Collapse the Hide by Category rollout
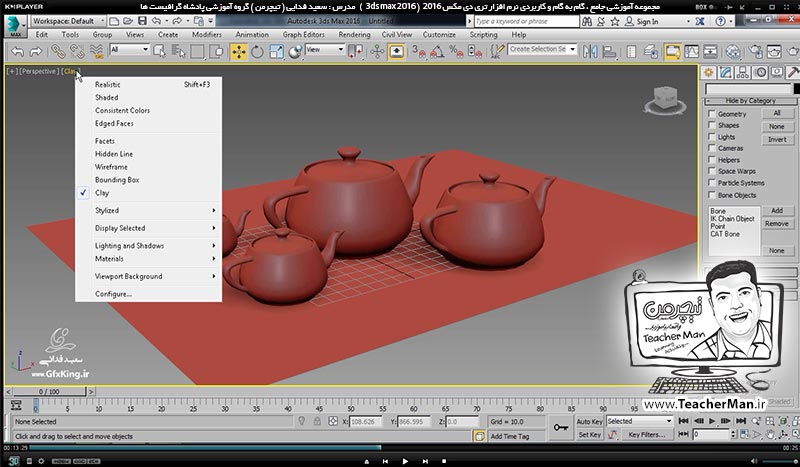Viewport: 800px width, 467px height. pyautogui.click(x=750, y=101)
